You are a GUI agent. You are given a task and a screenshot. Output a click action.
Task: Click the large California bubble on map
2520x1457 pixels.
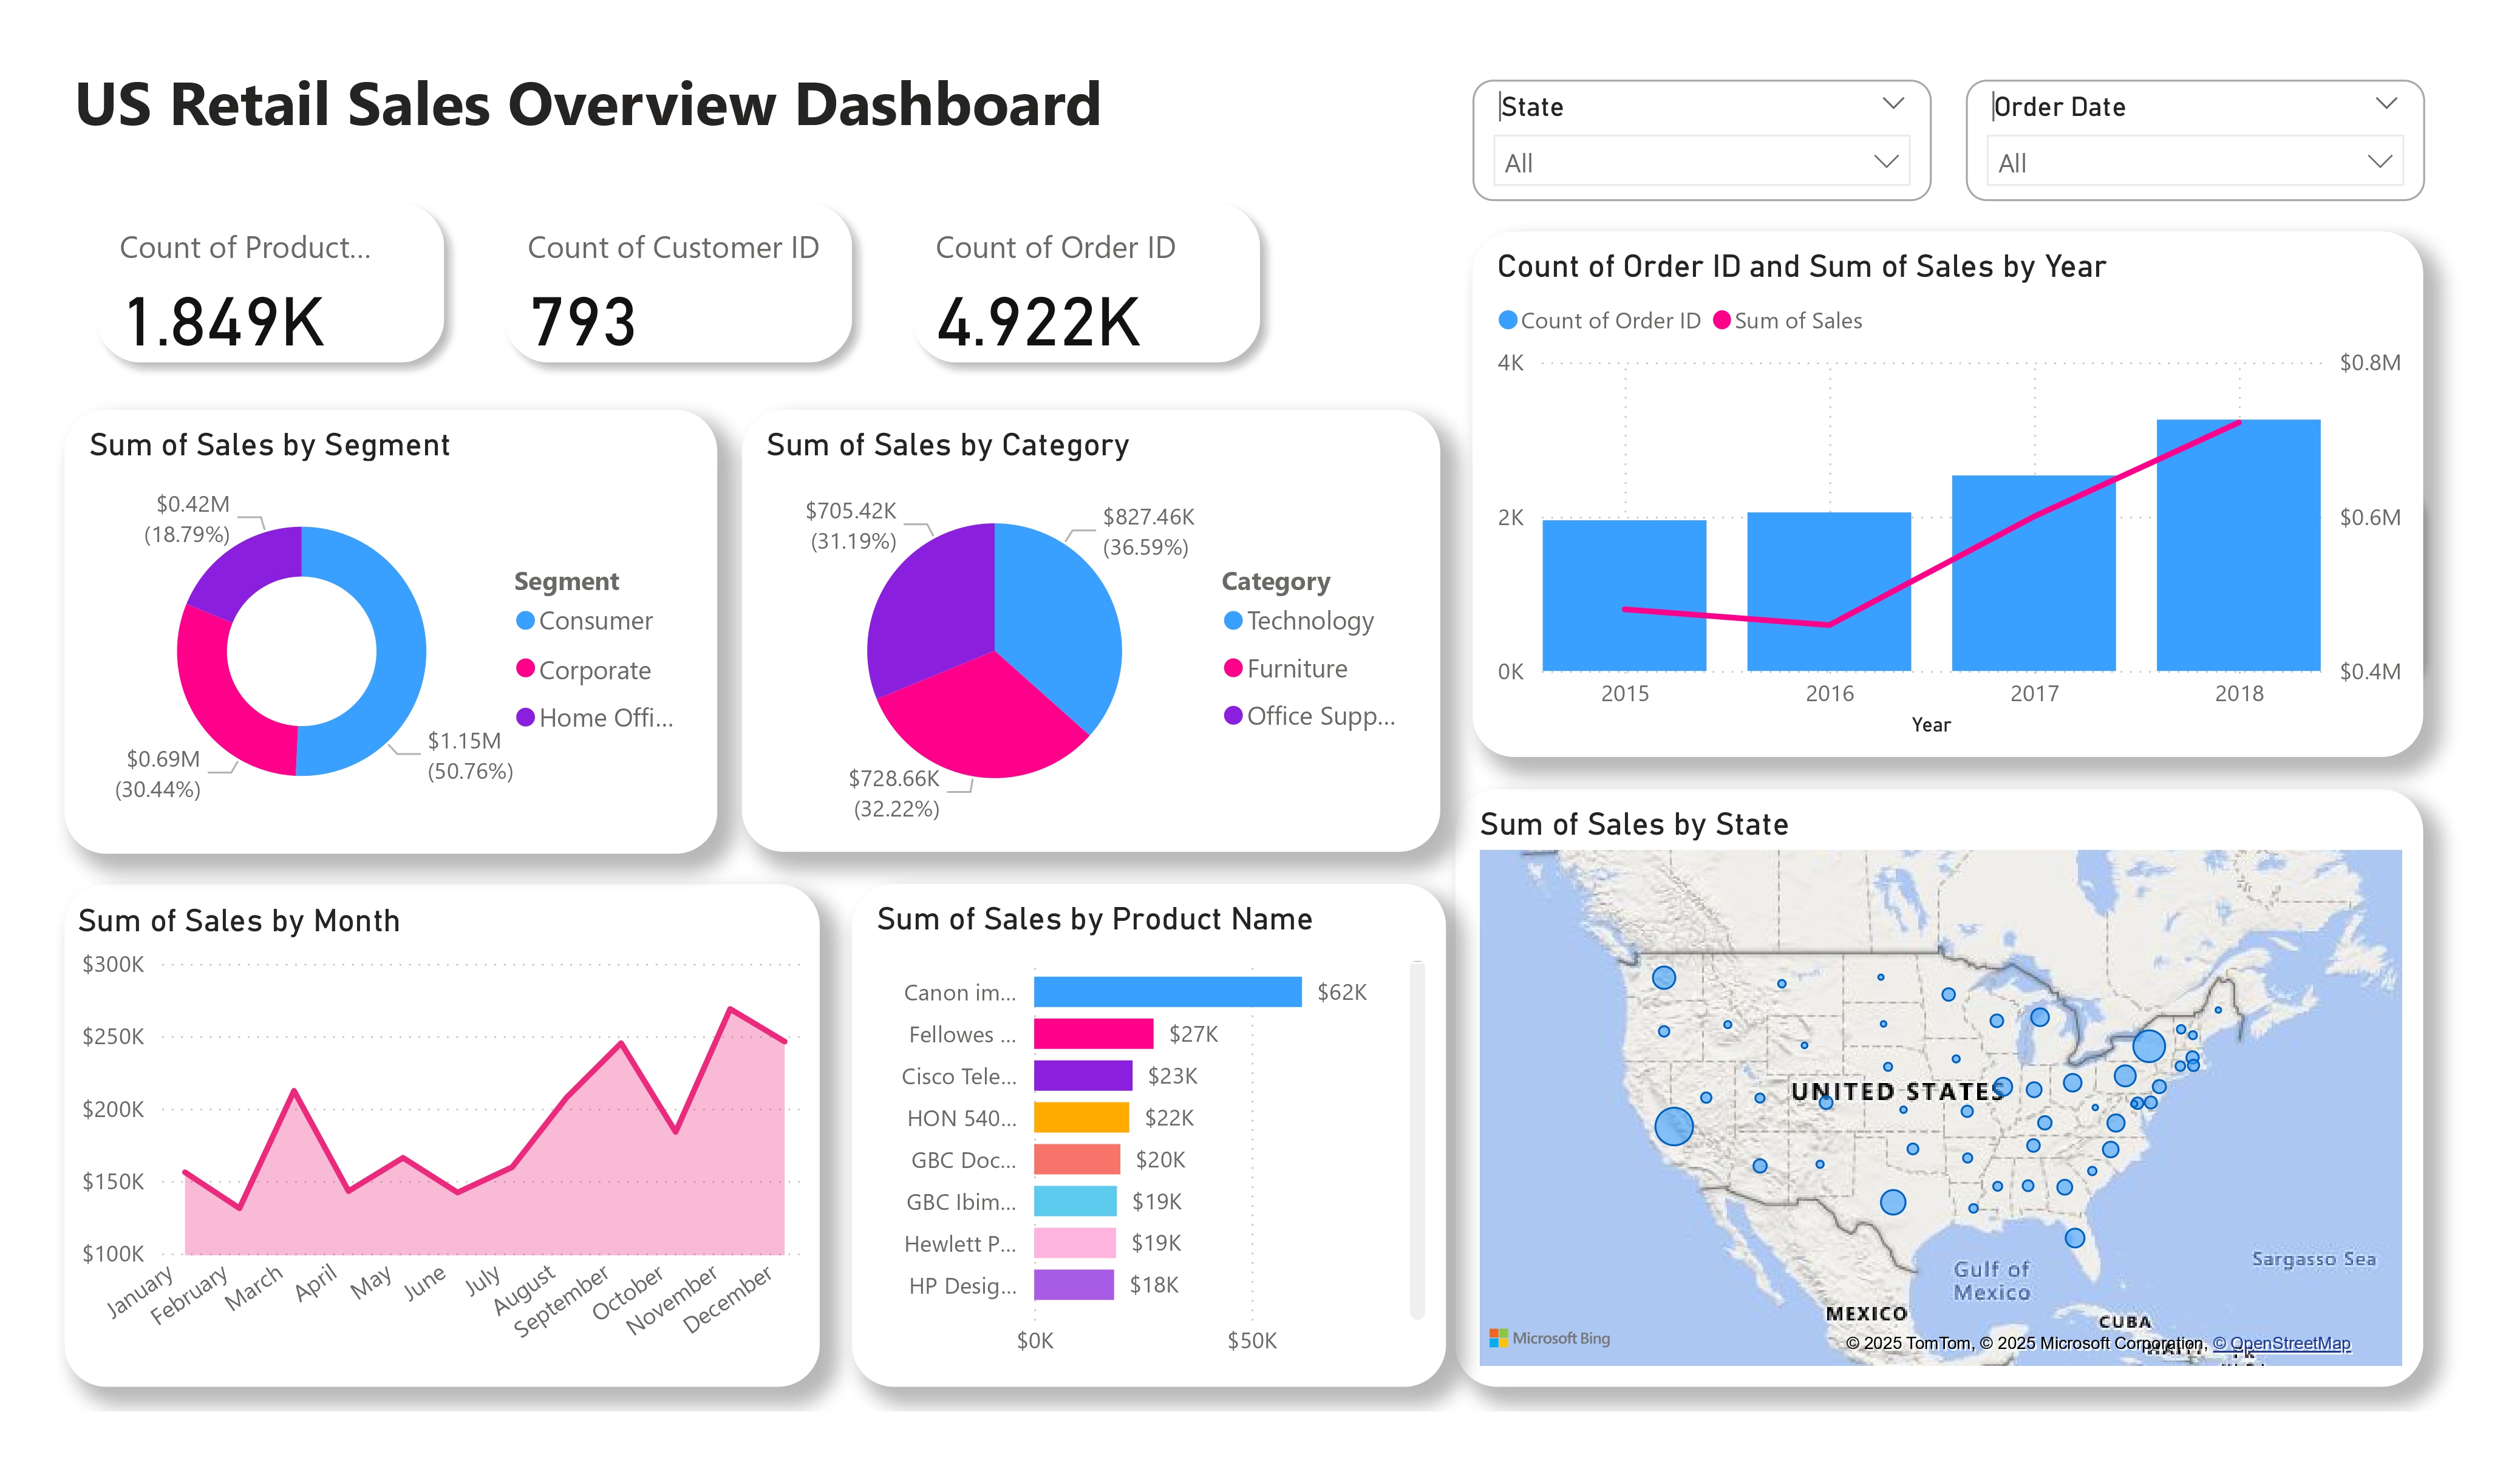[x=1673, y=1126]
